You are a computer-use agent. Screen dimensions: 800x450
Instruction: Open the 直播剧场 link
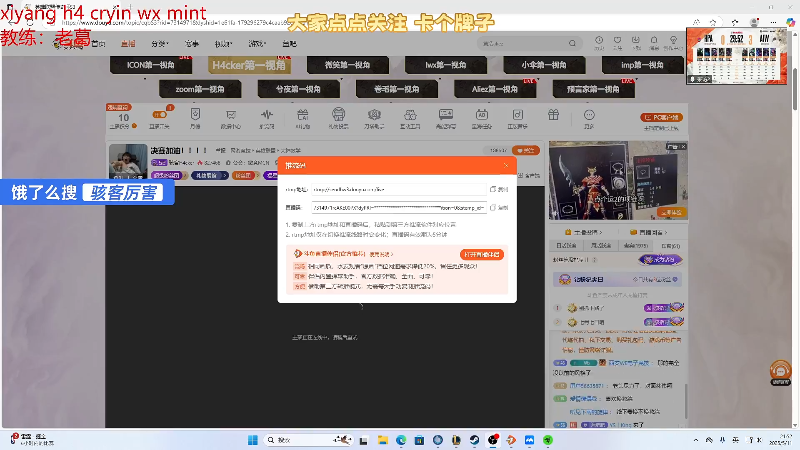tap(649, 232)
